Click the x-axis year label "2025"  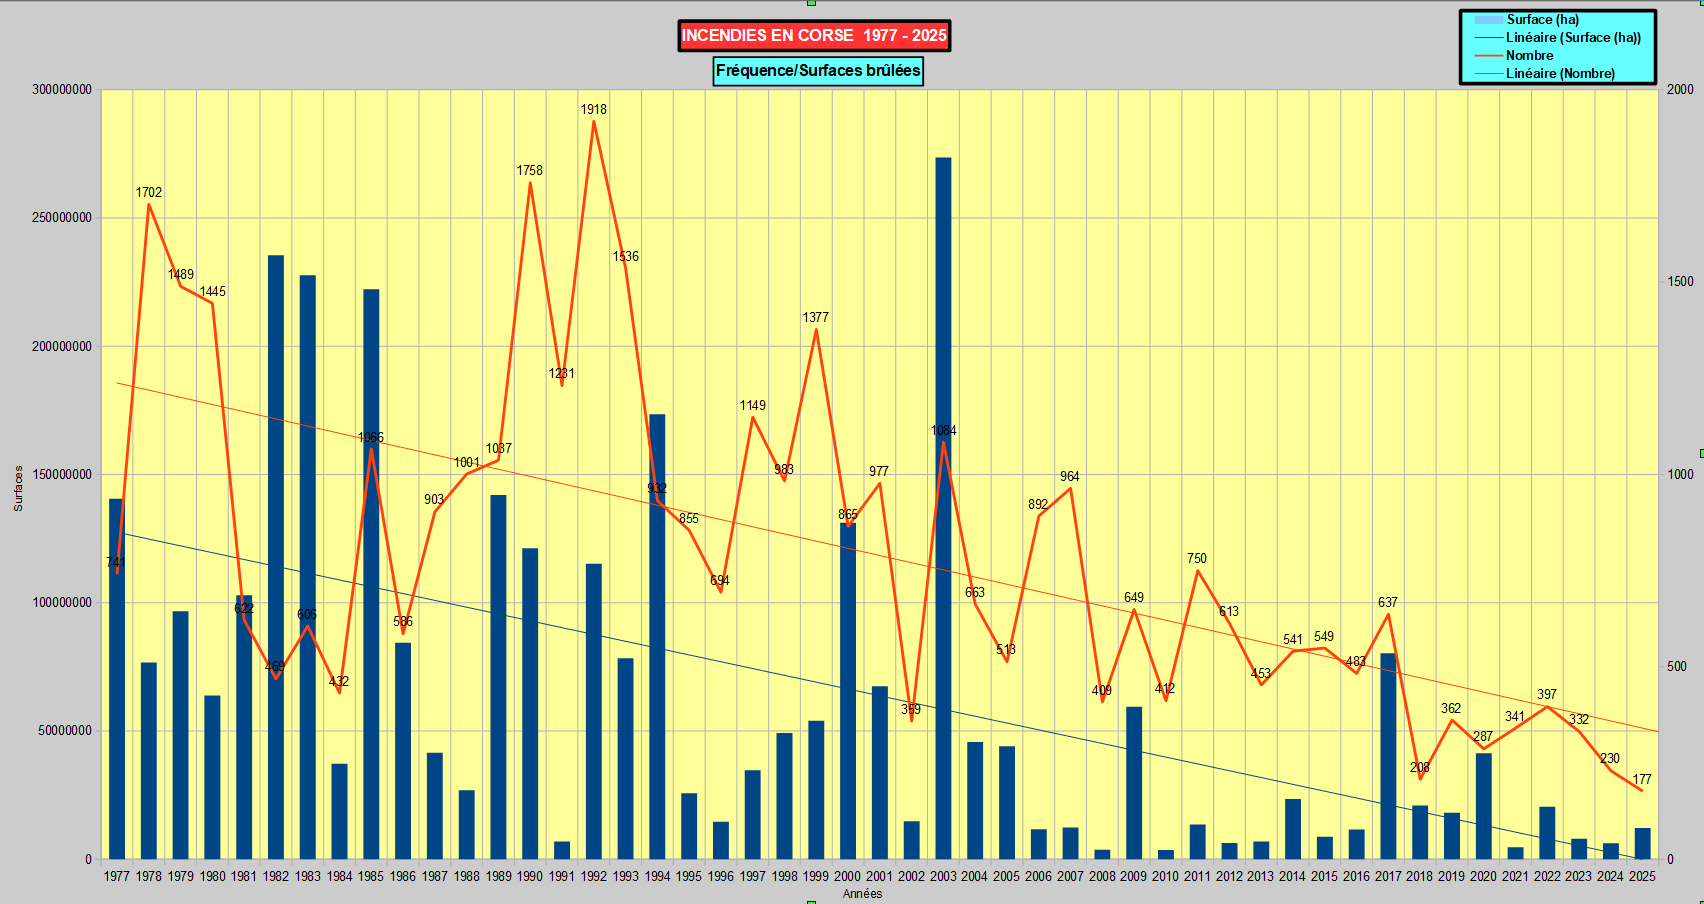[x=1642, y=876]
